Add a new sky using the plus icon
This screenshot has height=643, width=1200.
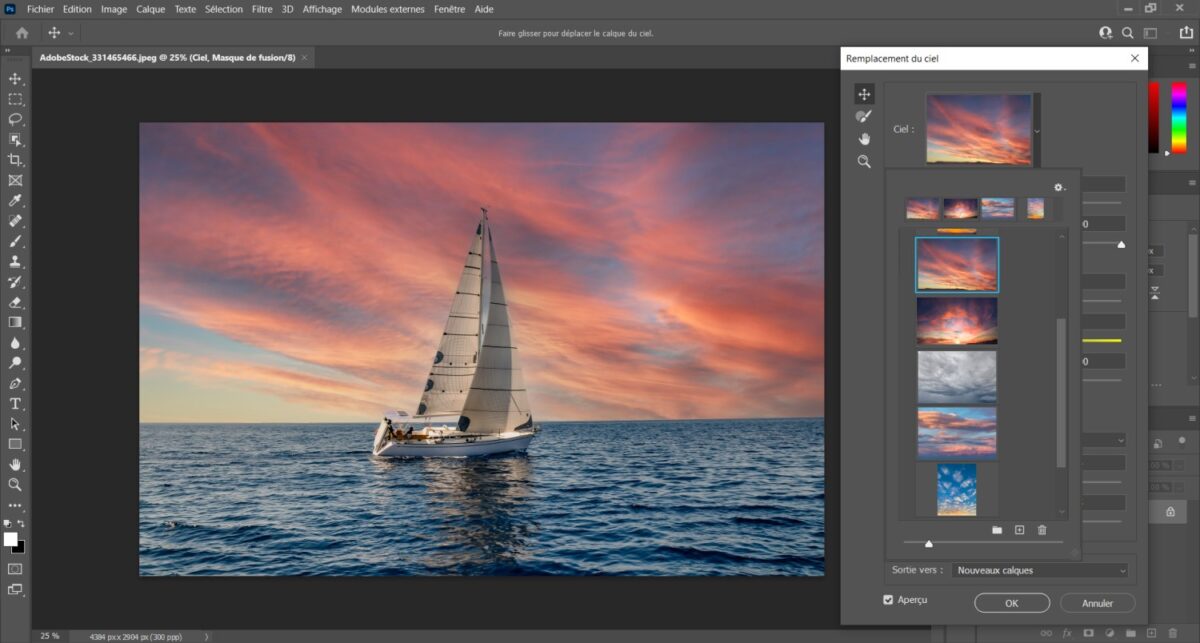tap(1019, 530)
